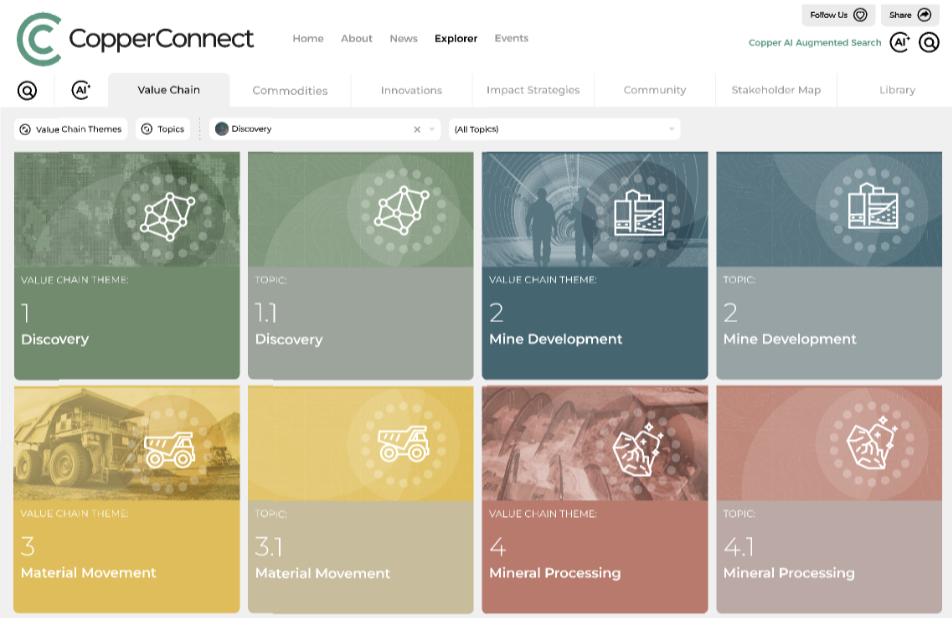This screenshot has height=618, width=952.
Task: Open the search tab icon left of the tabs
Action: 27,90
